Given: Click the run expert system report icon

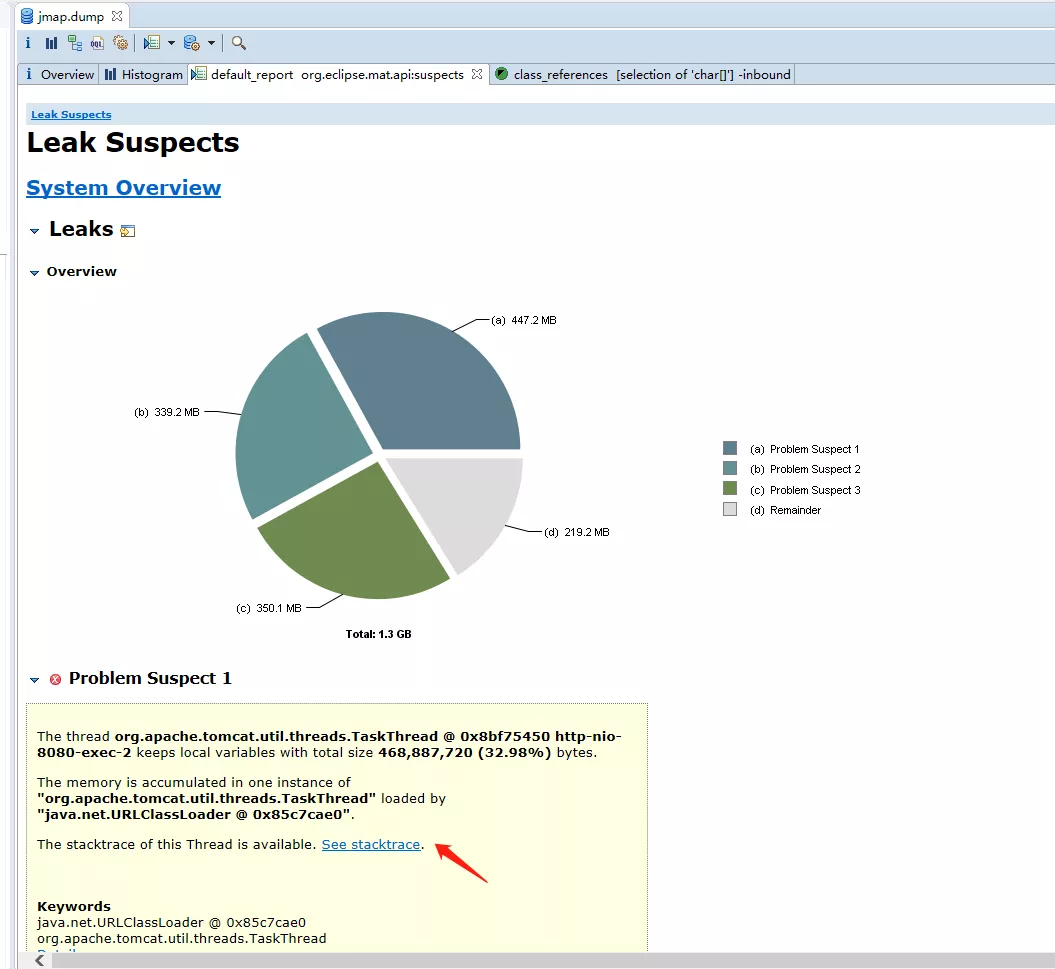Looking at the screenshot, I should point(152,43).
